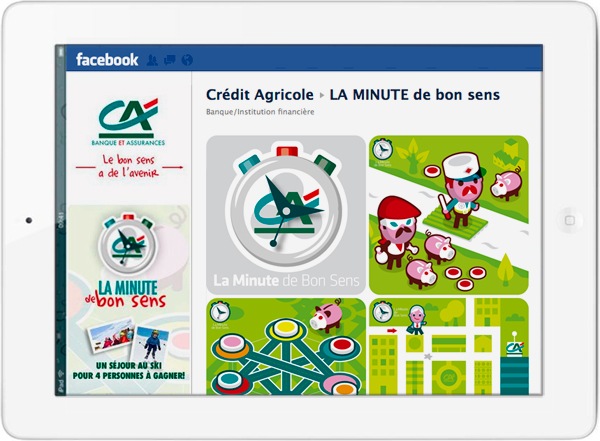This screenshot has height=441, width=600.
Task: Click the small stopwatch icon on Eiffel tower tile
Action: click(220, 312)
